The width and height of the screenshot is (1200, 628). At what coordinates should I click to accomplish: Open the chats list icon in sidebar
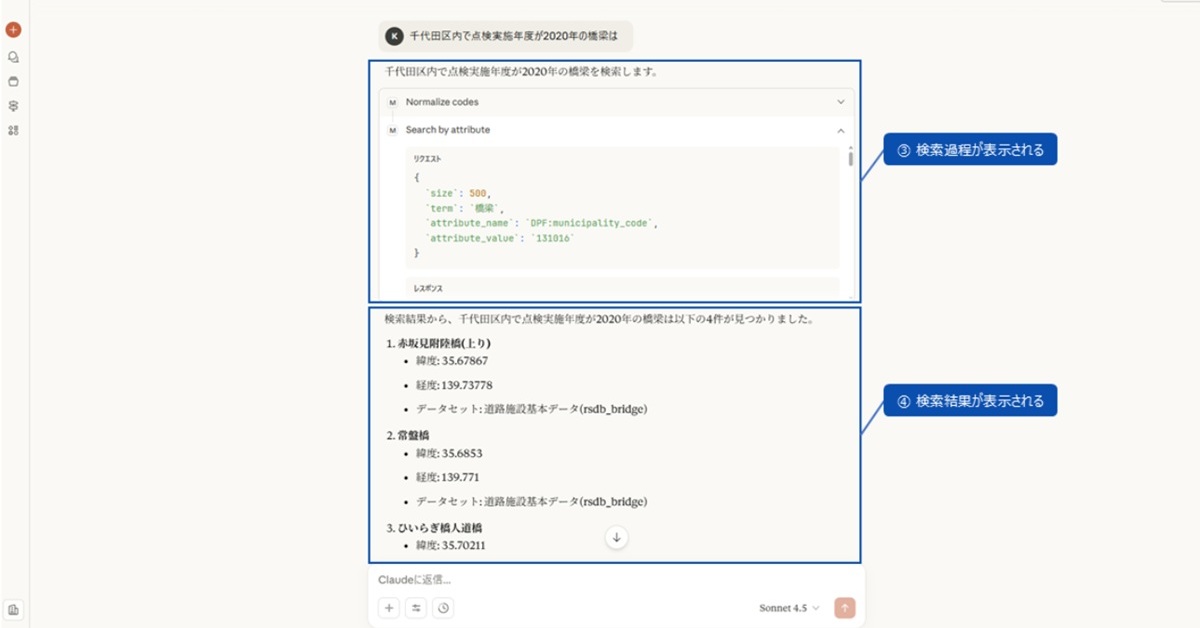pos(13,57)
